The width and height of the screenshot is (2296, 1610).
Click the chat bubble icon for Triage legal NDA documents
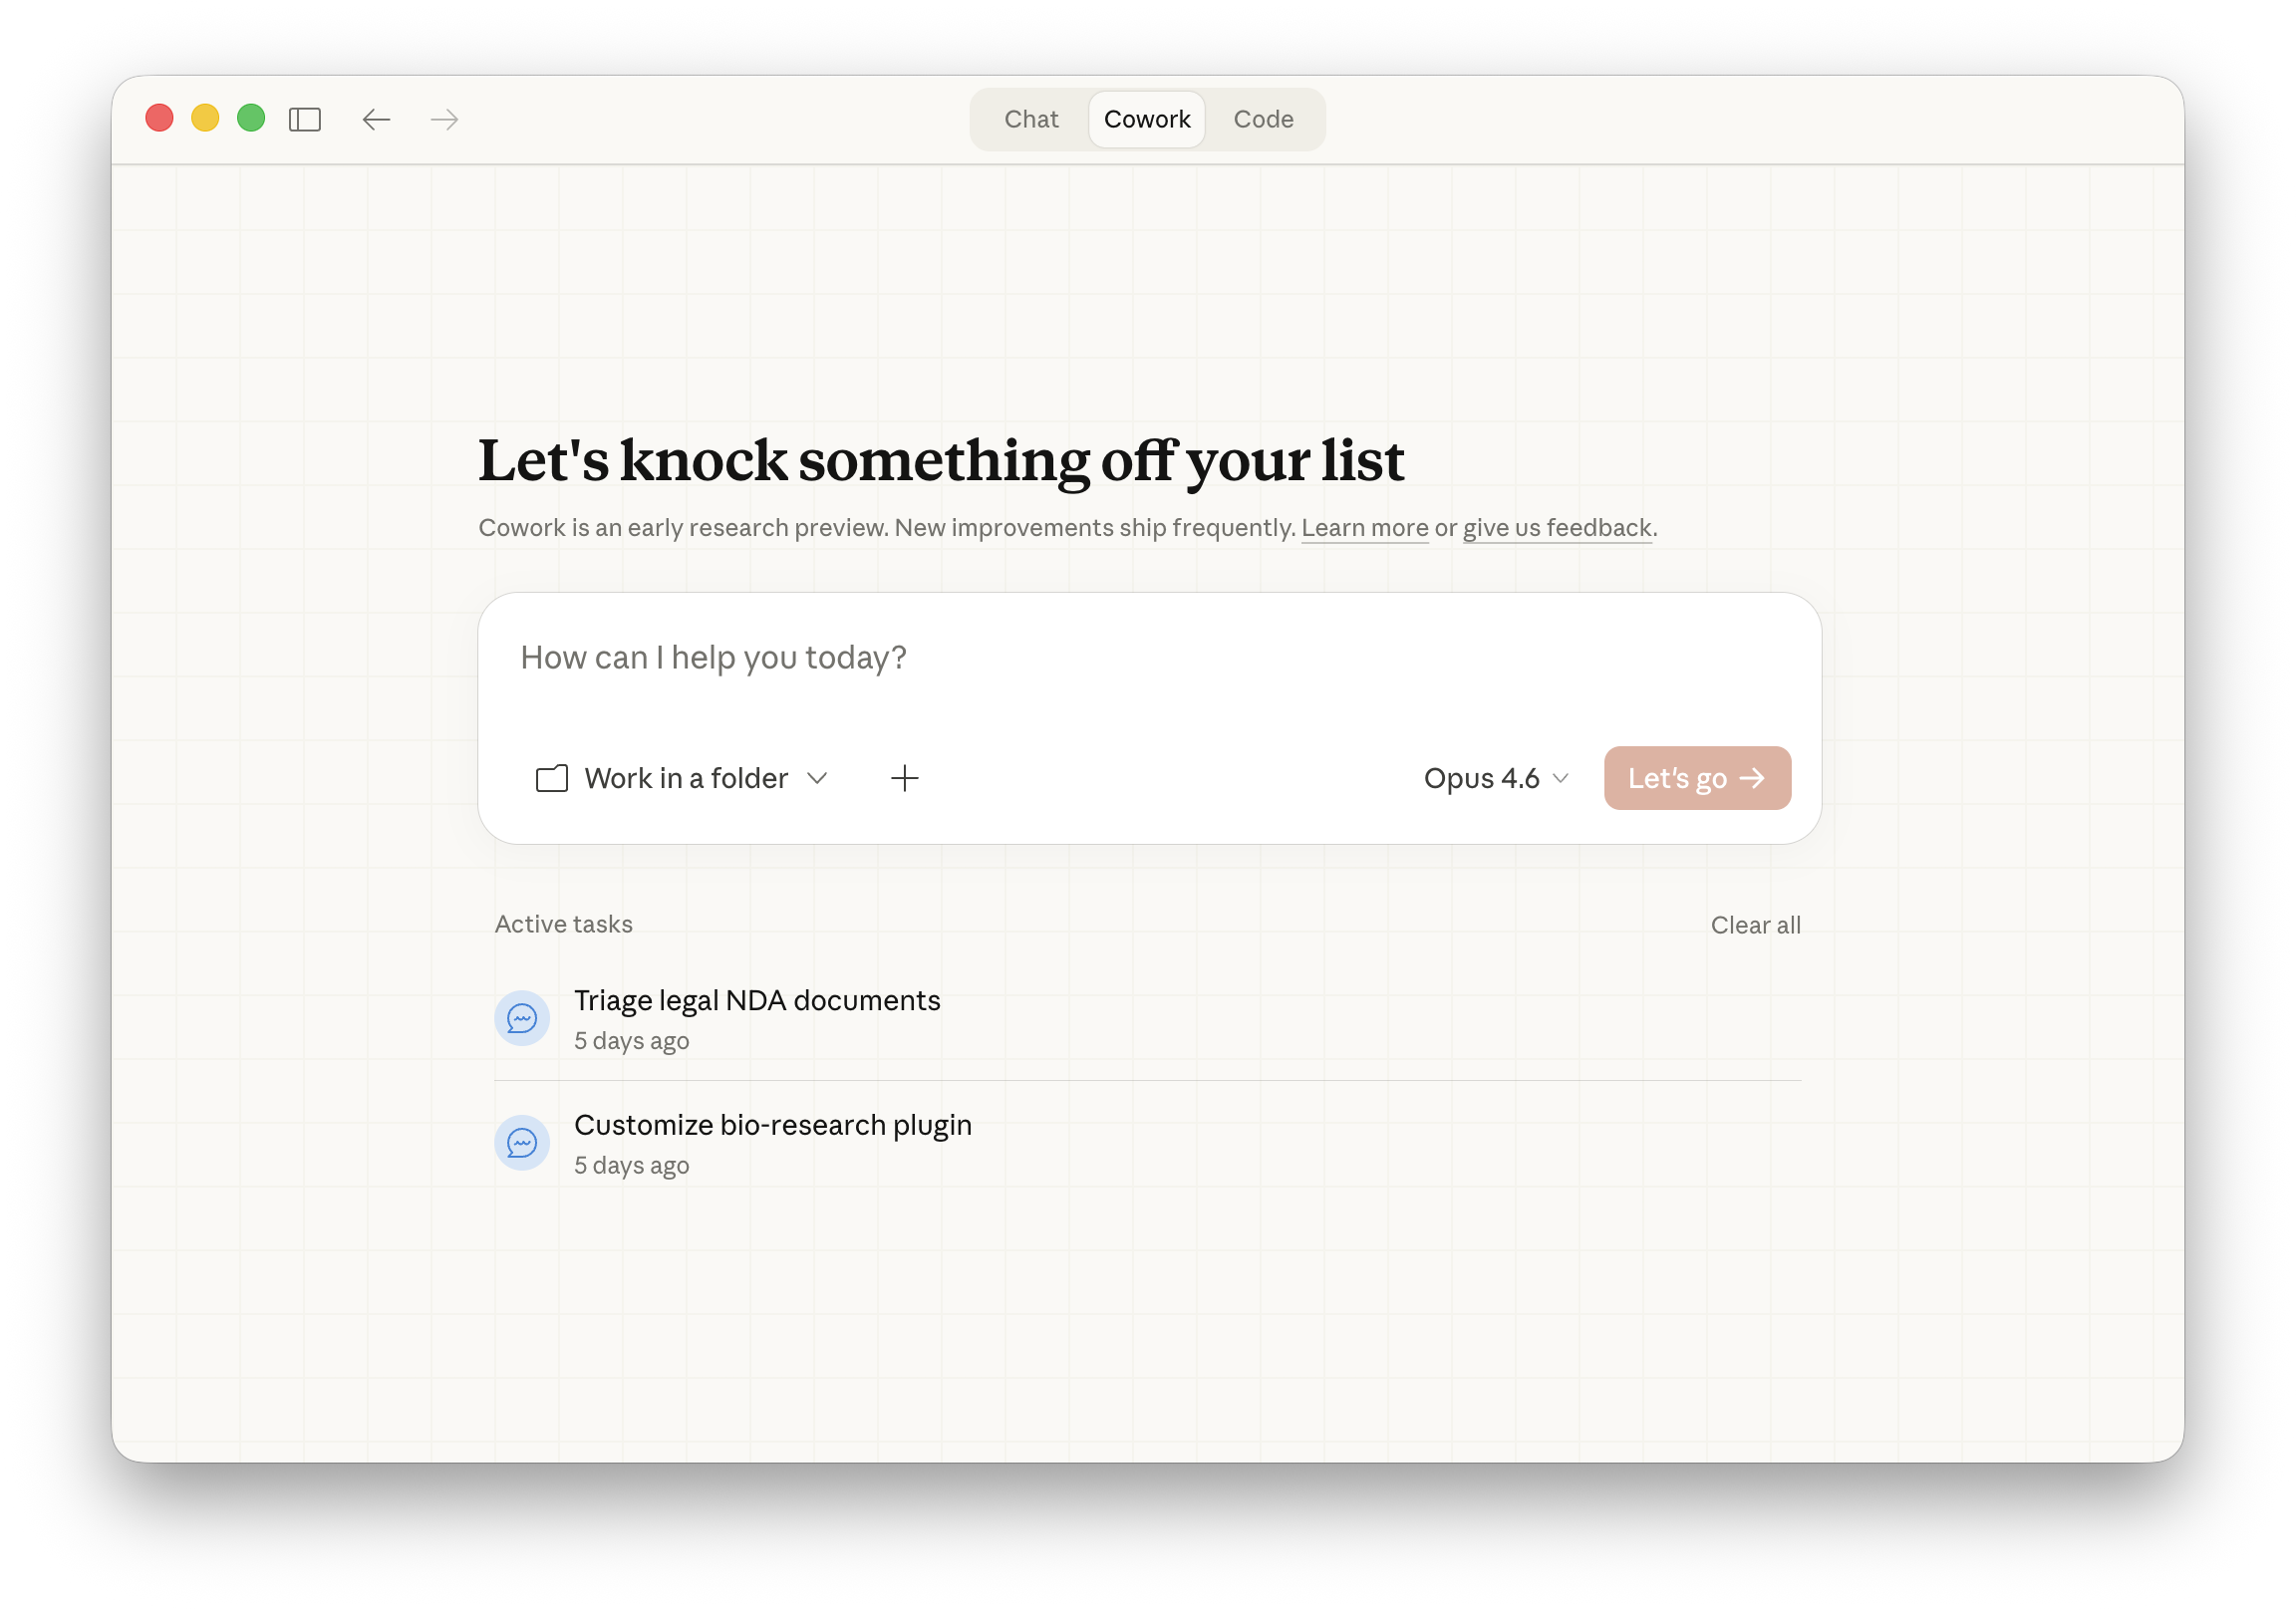click(522, 1018)
